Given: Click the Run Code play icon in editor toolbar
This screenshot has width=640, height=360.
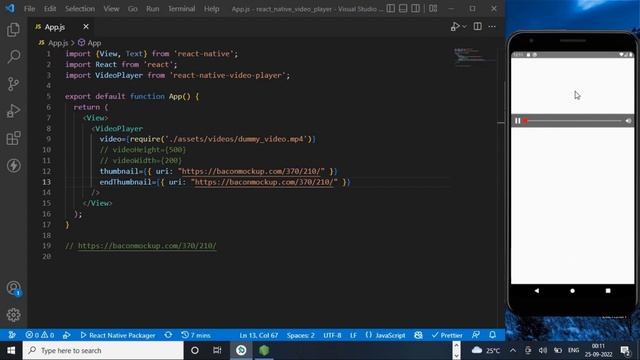Looking at the screenshot, I should click(455, 27).
